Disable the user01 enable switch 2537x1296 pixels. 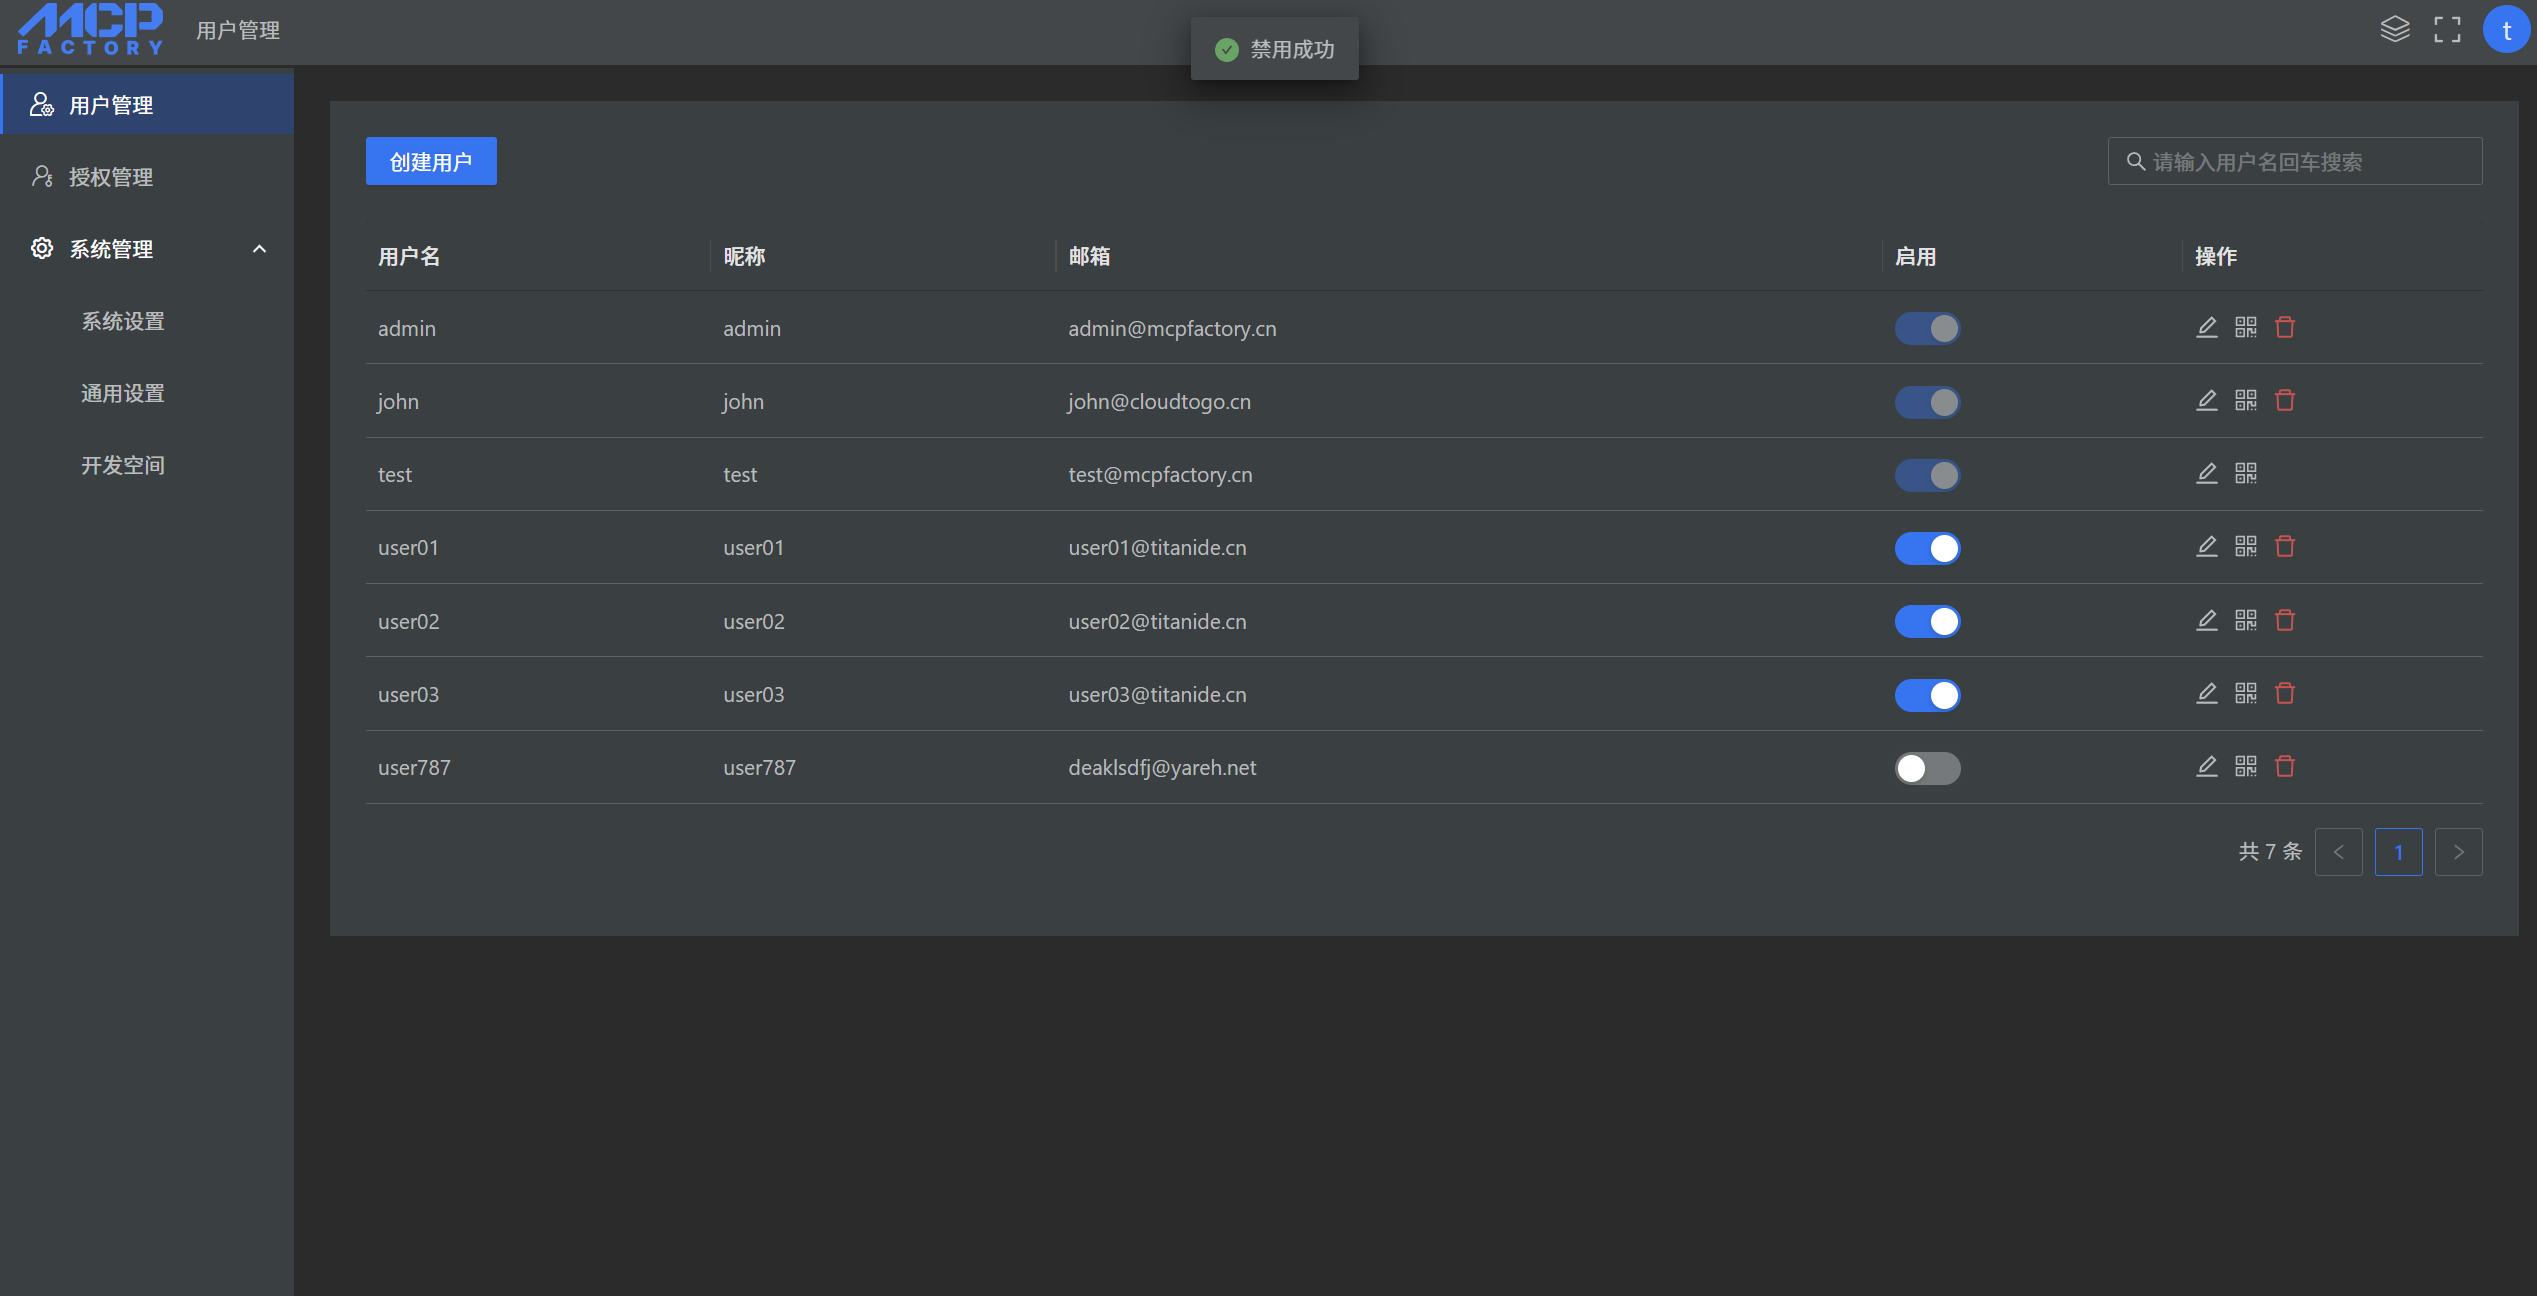coord(1927,548)
